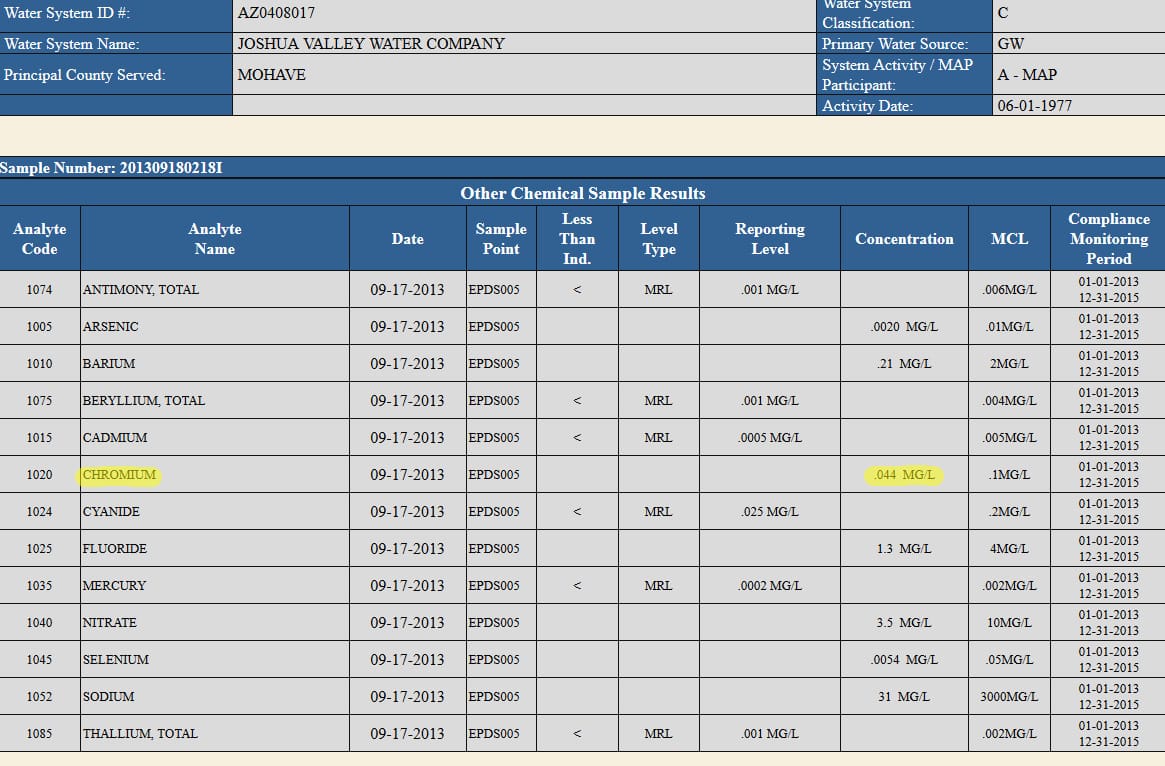Select the Other Chemical Sample Results title
Viewport: 1165px width, 766px height.
582,193
